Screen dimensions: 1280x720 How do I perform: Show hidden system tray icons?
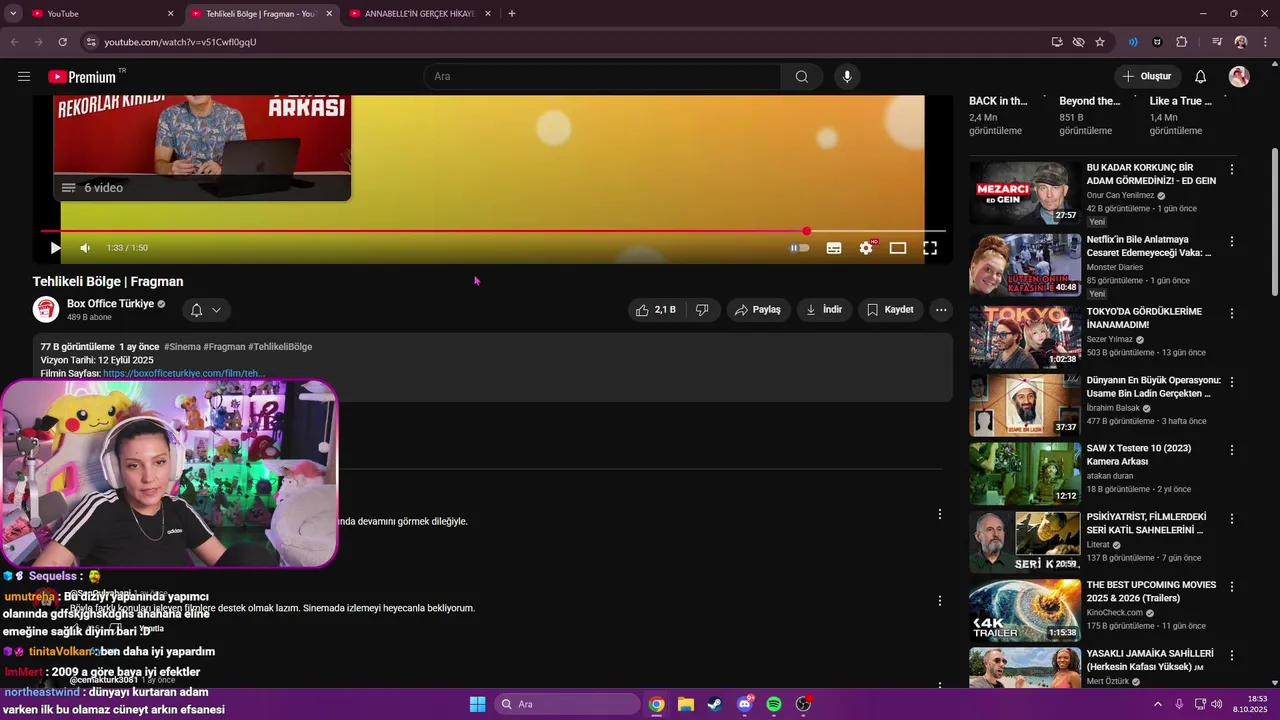click(x=1158, y=704)
